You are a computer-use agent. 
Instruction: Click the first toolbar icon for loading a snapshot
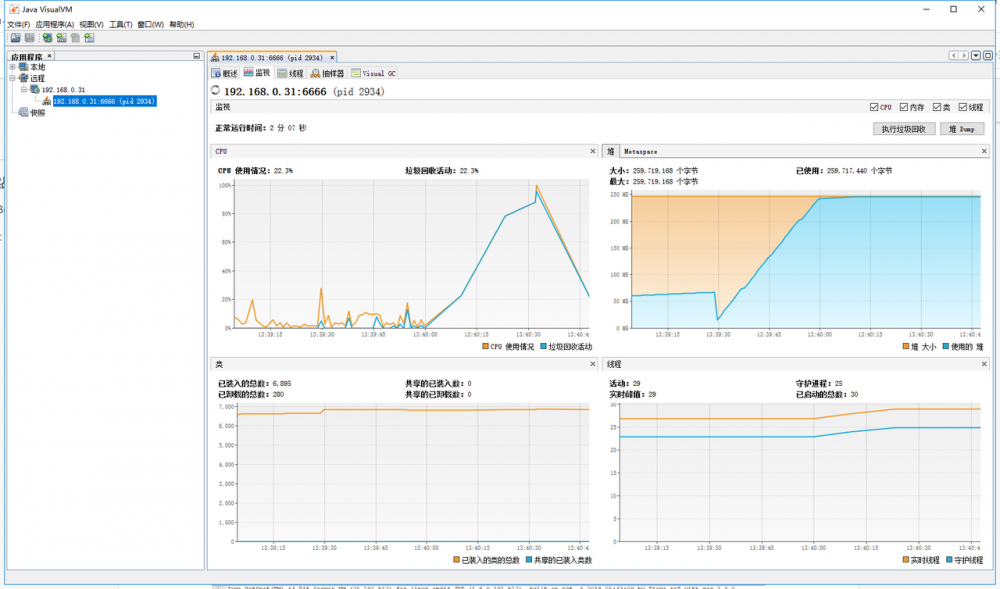tap(15, 38)
